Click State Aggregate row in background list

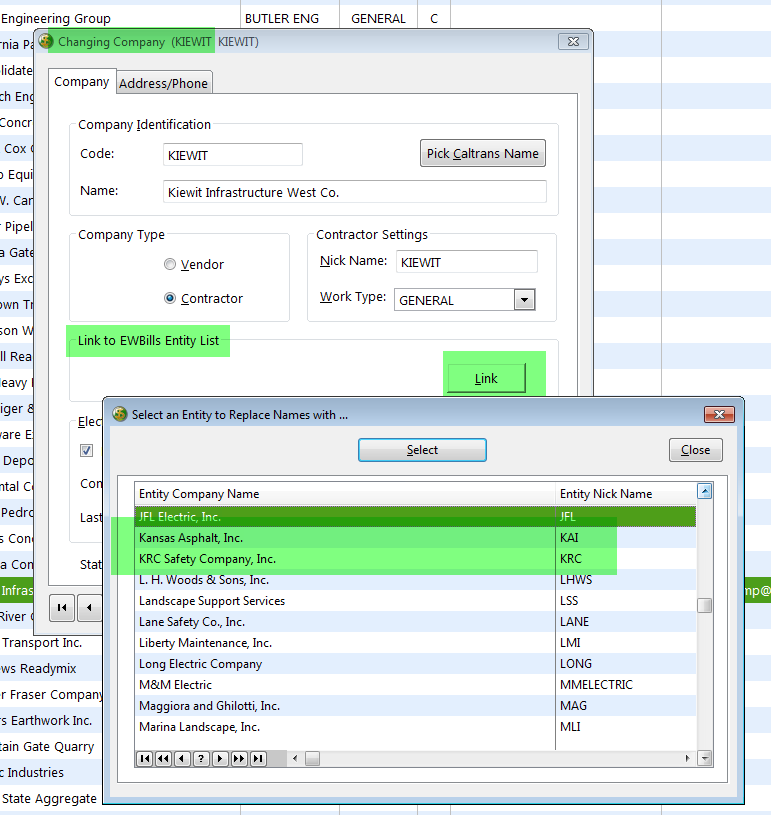click(49, 798)
